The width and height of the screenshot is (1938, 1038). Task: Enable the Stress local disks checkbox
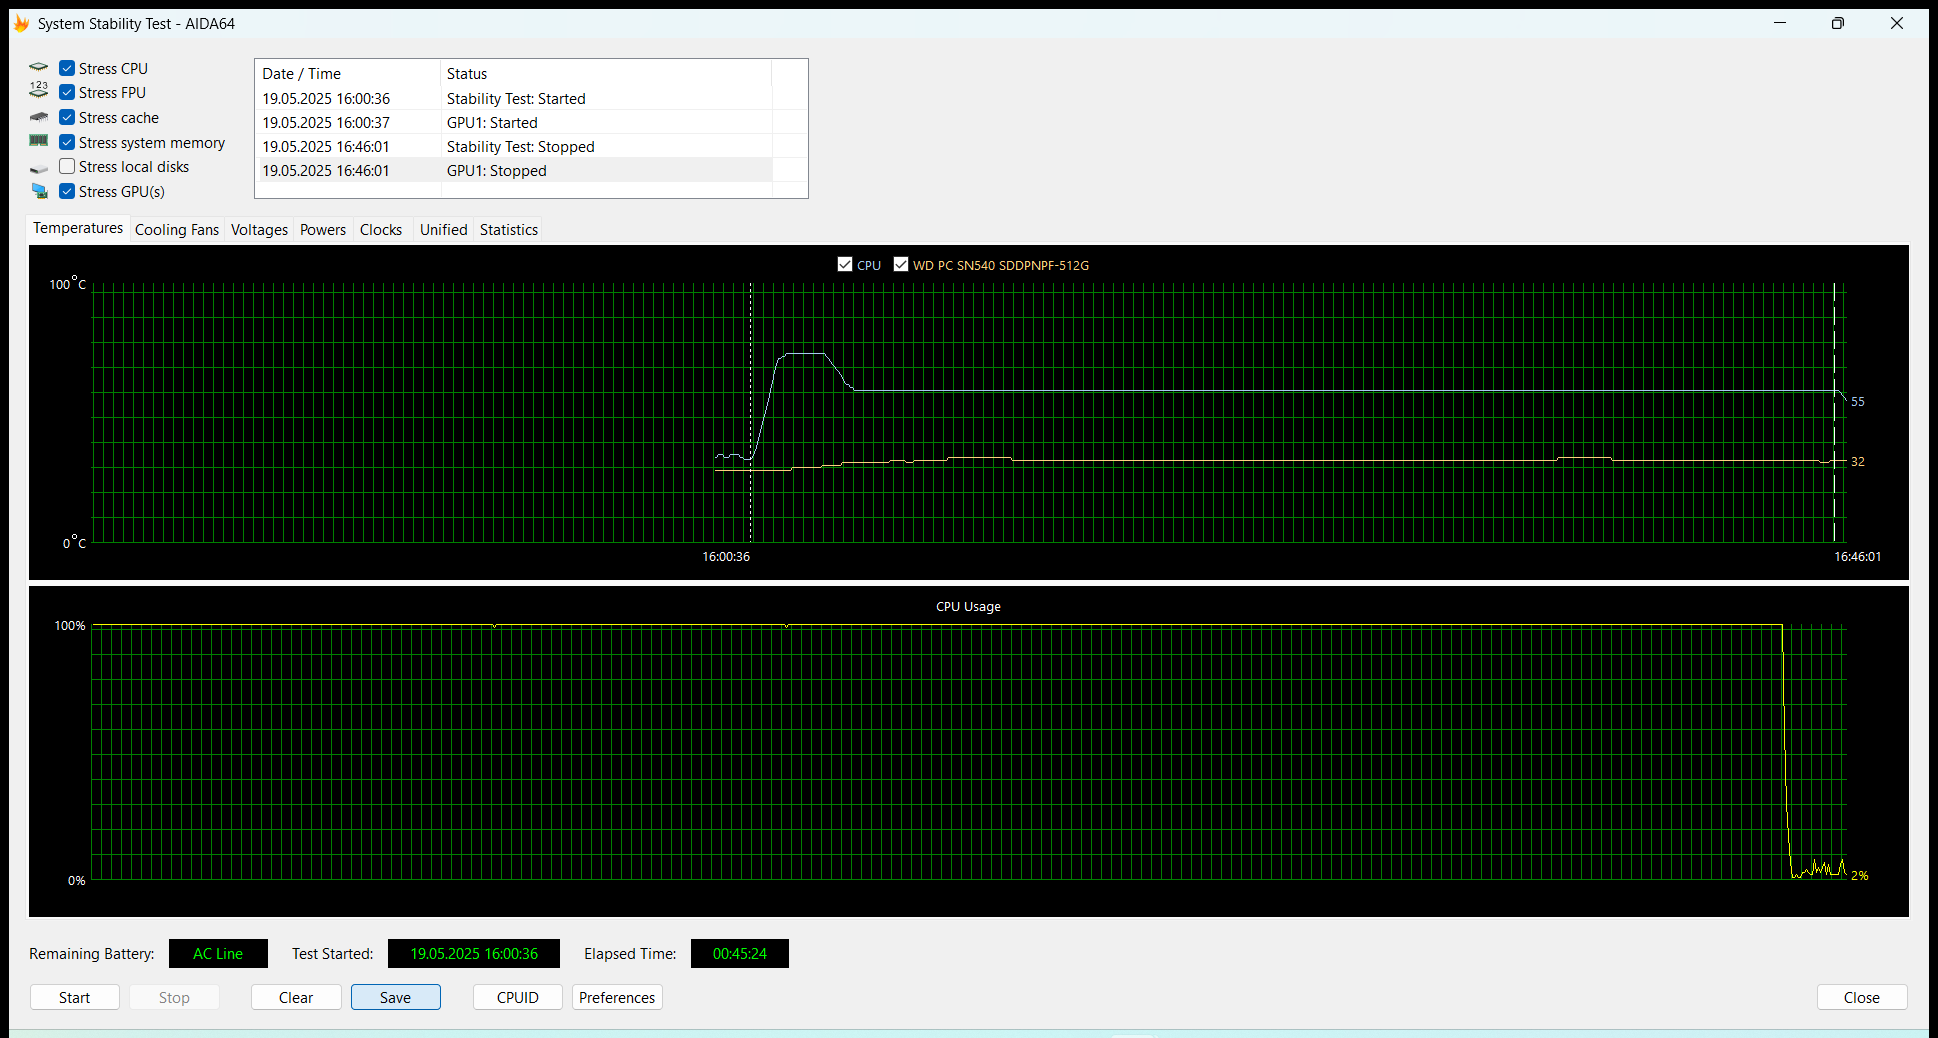67,167
